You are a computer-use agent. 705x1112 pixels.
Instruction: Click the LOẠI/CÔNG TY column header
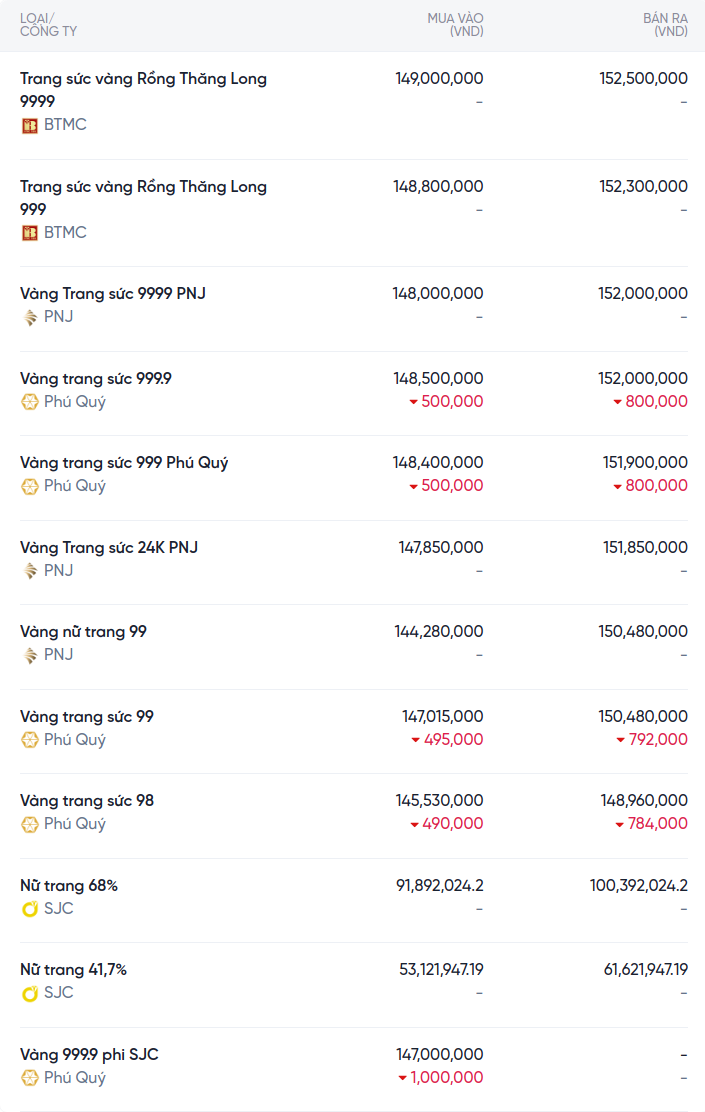[x=48, y=25]
